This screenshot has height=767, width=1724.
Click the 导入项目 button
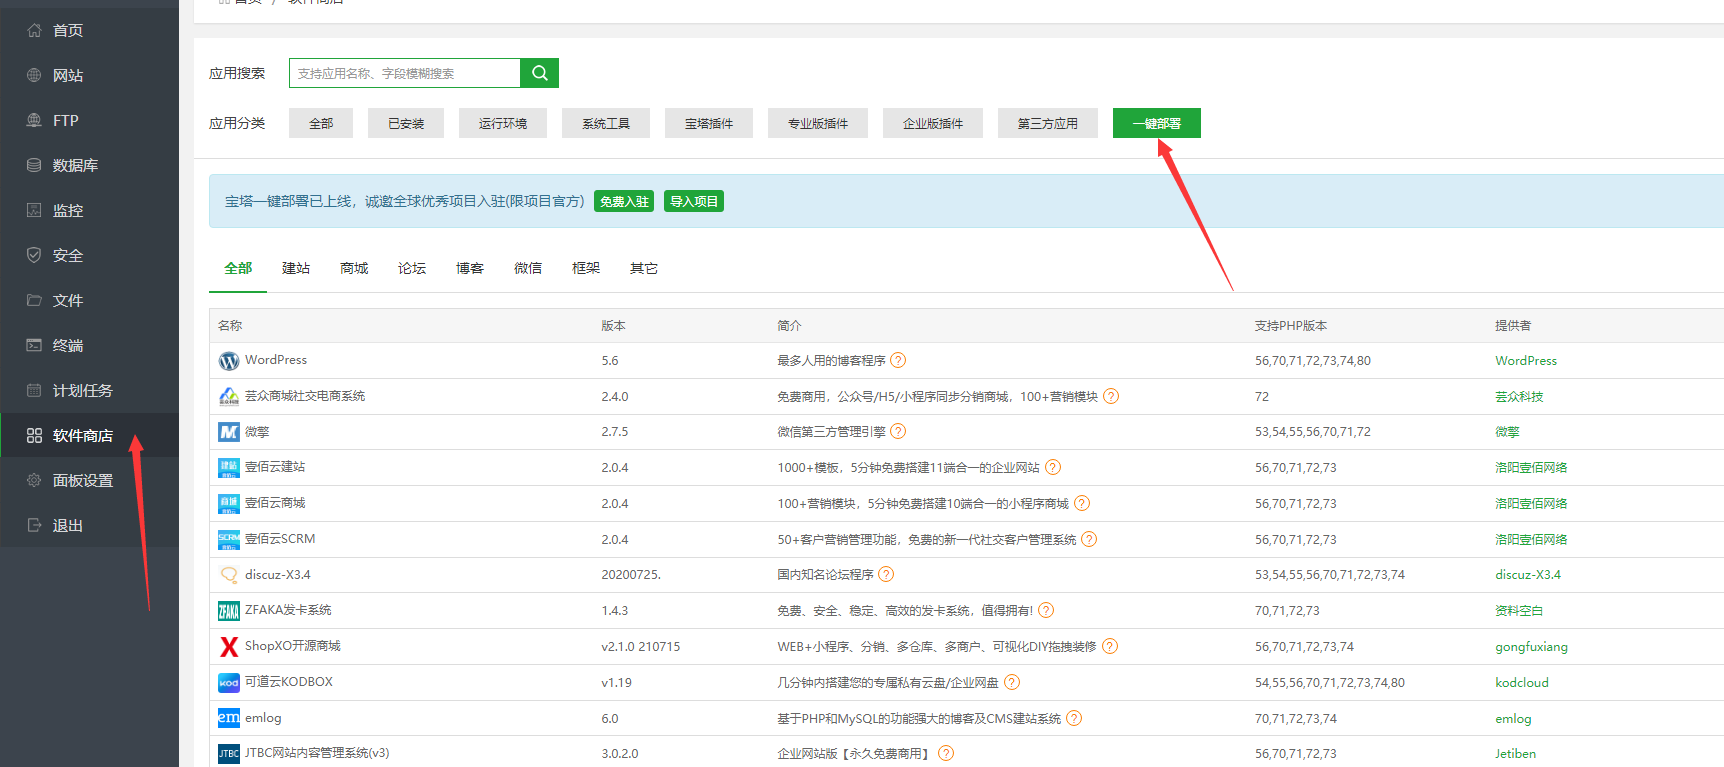click(x=694, y=201)
